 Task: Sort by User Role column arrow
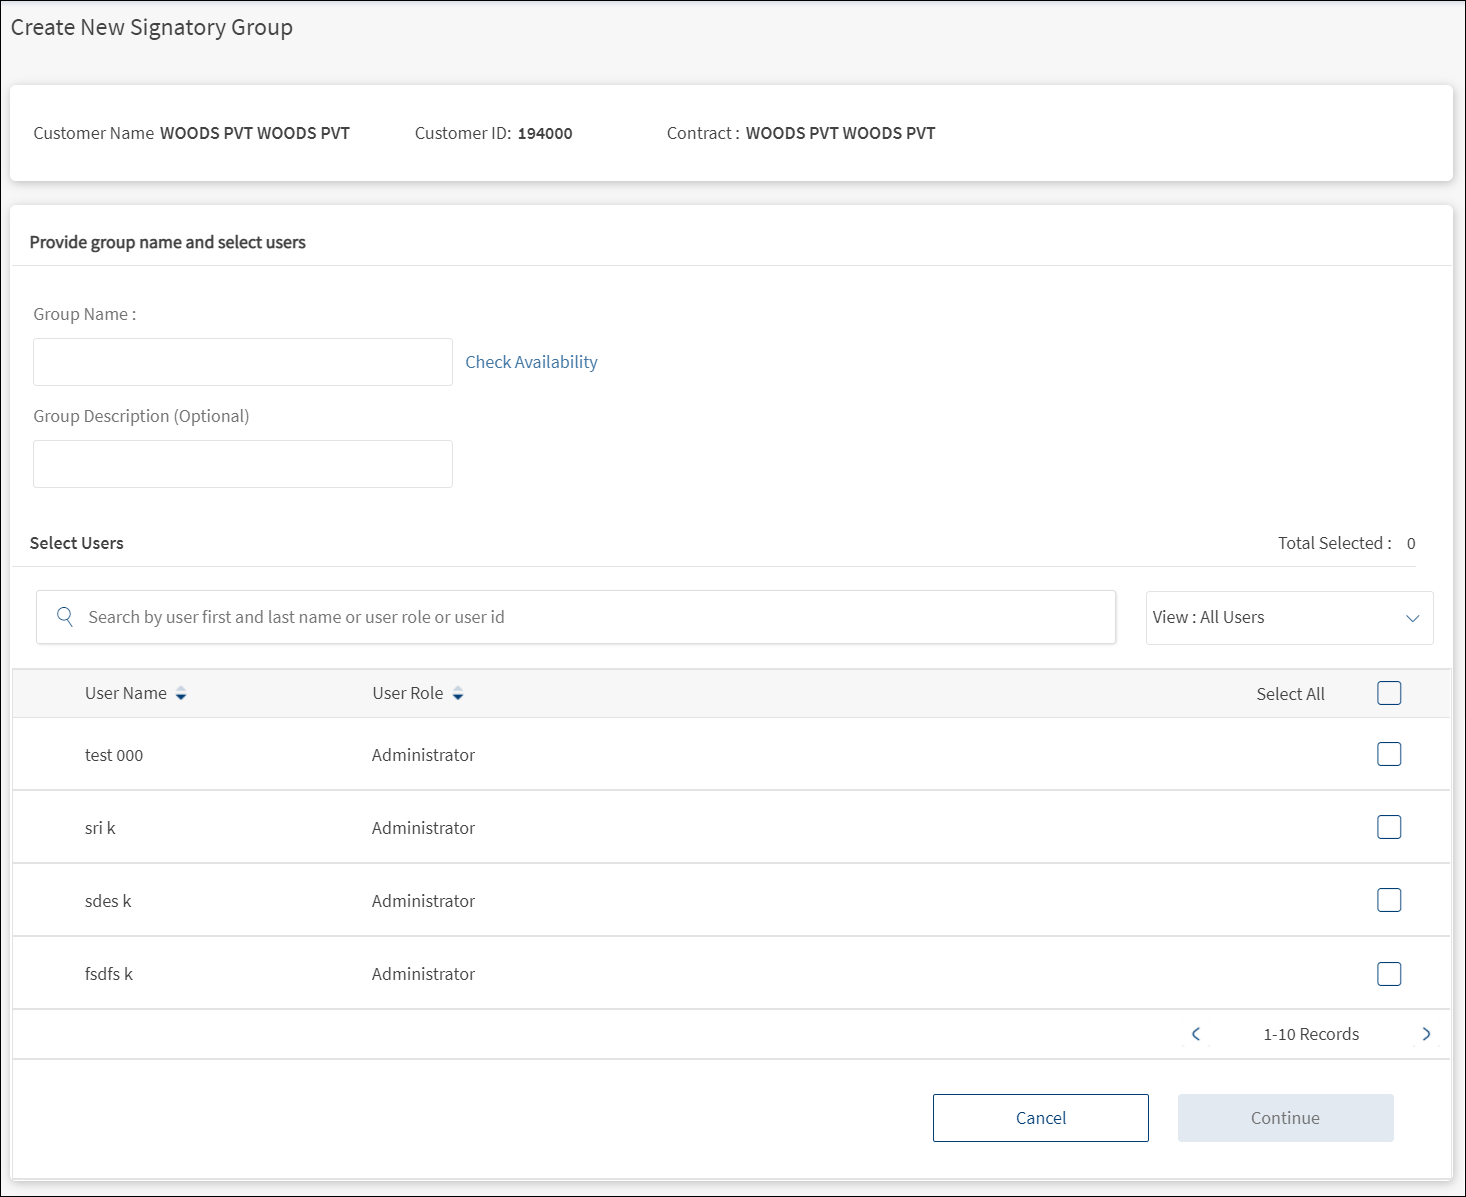pyautogui.click(x=458, y=694)
